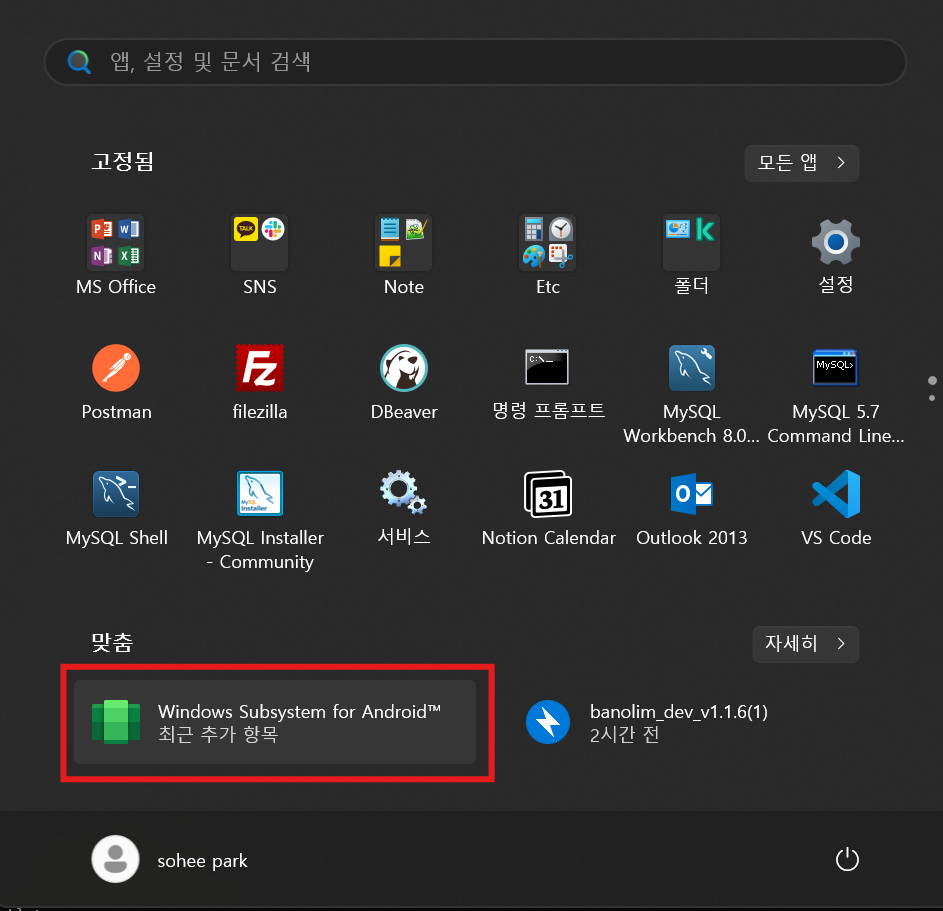The width and height of the screenshot is (943, 911).
Task: Launch Postman
Action: pyautogui.click(x=116, y=382)
